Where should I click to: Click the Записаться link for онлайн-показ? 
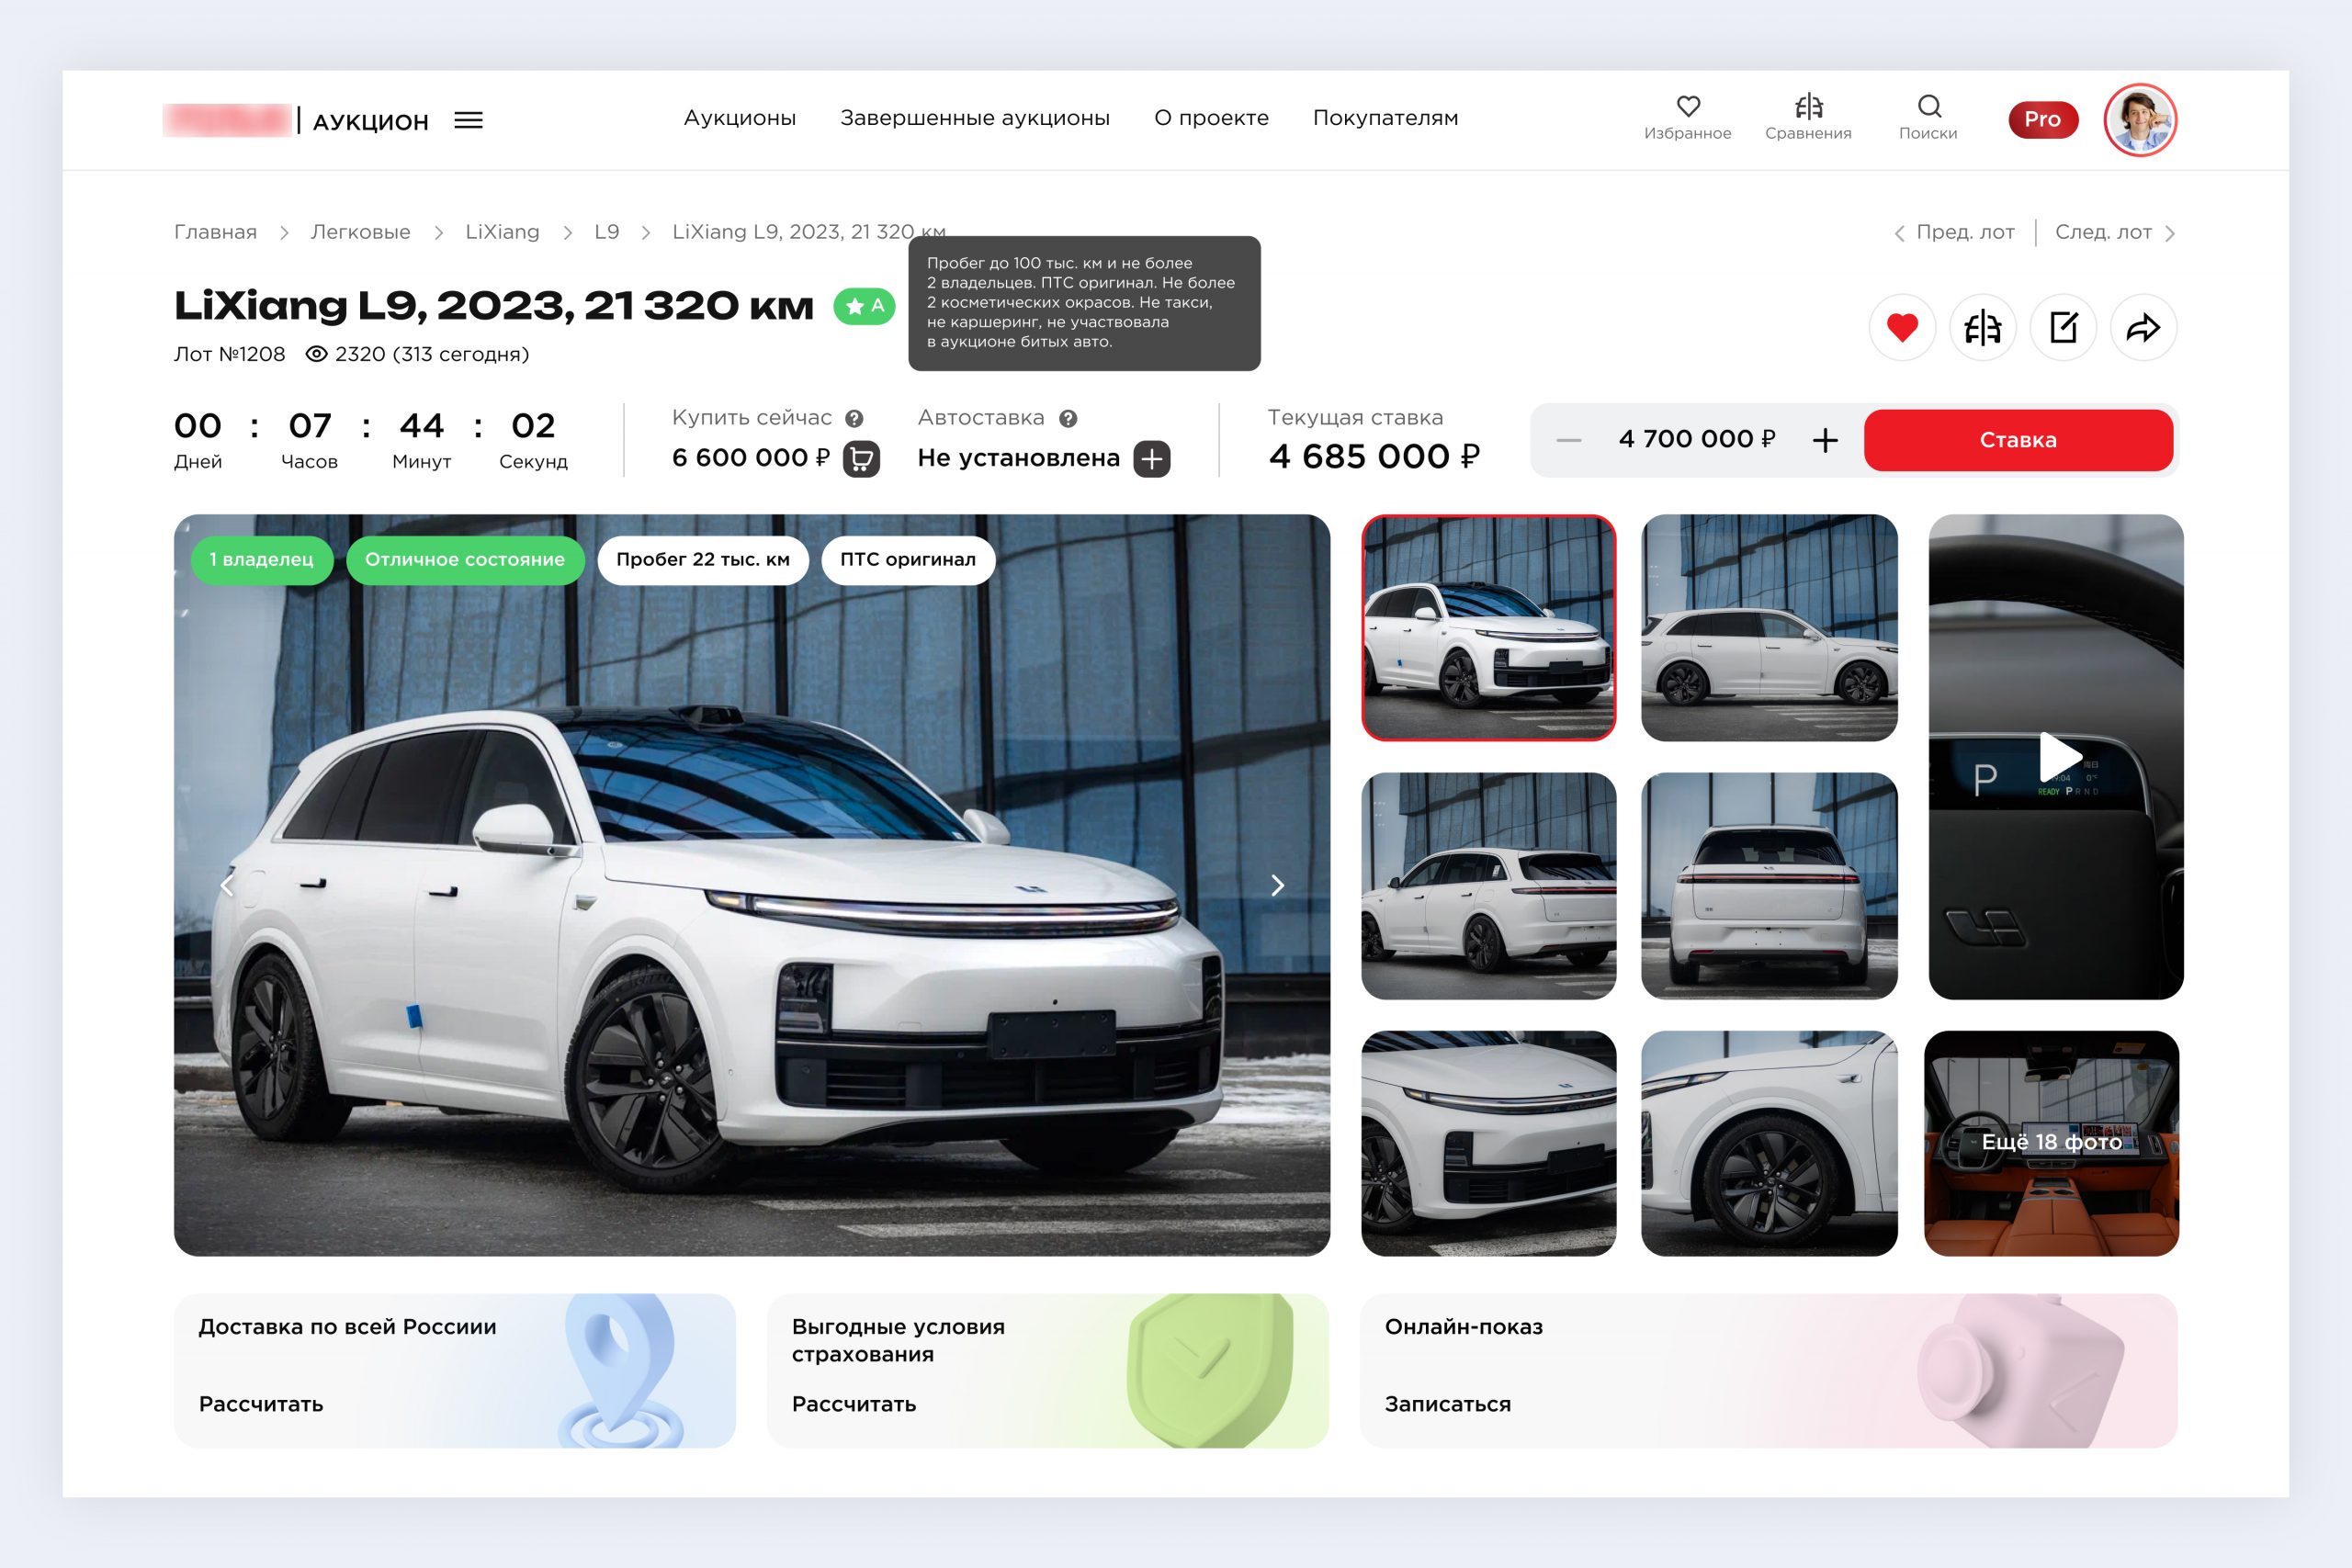click(x=1443, y=1400)
